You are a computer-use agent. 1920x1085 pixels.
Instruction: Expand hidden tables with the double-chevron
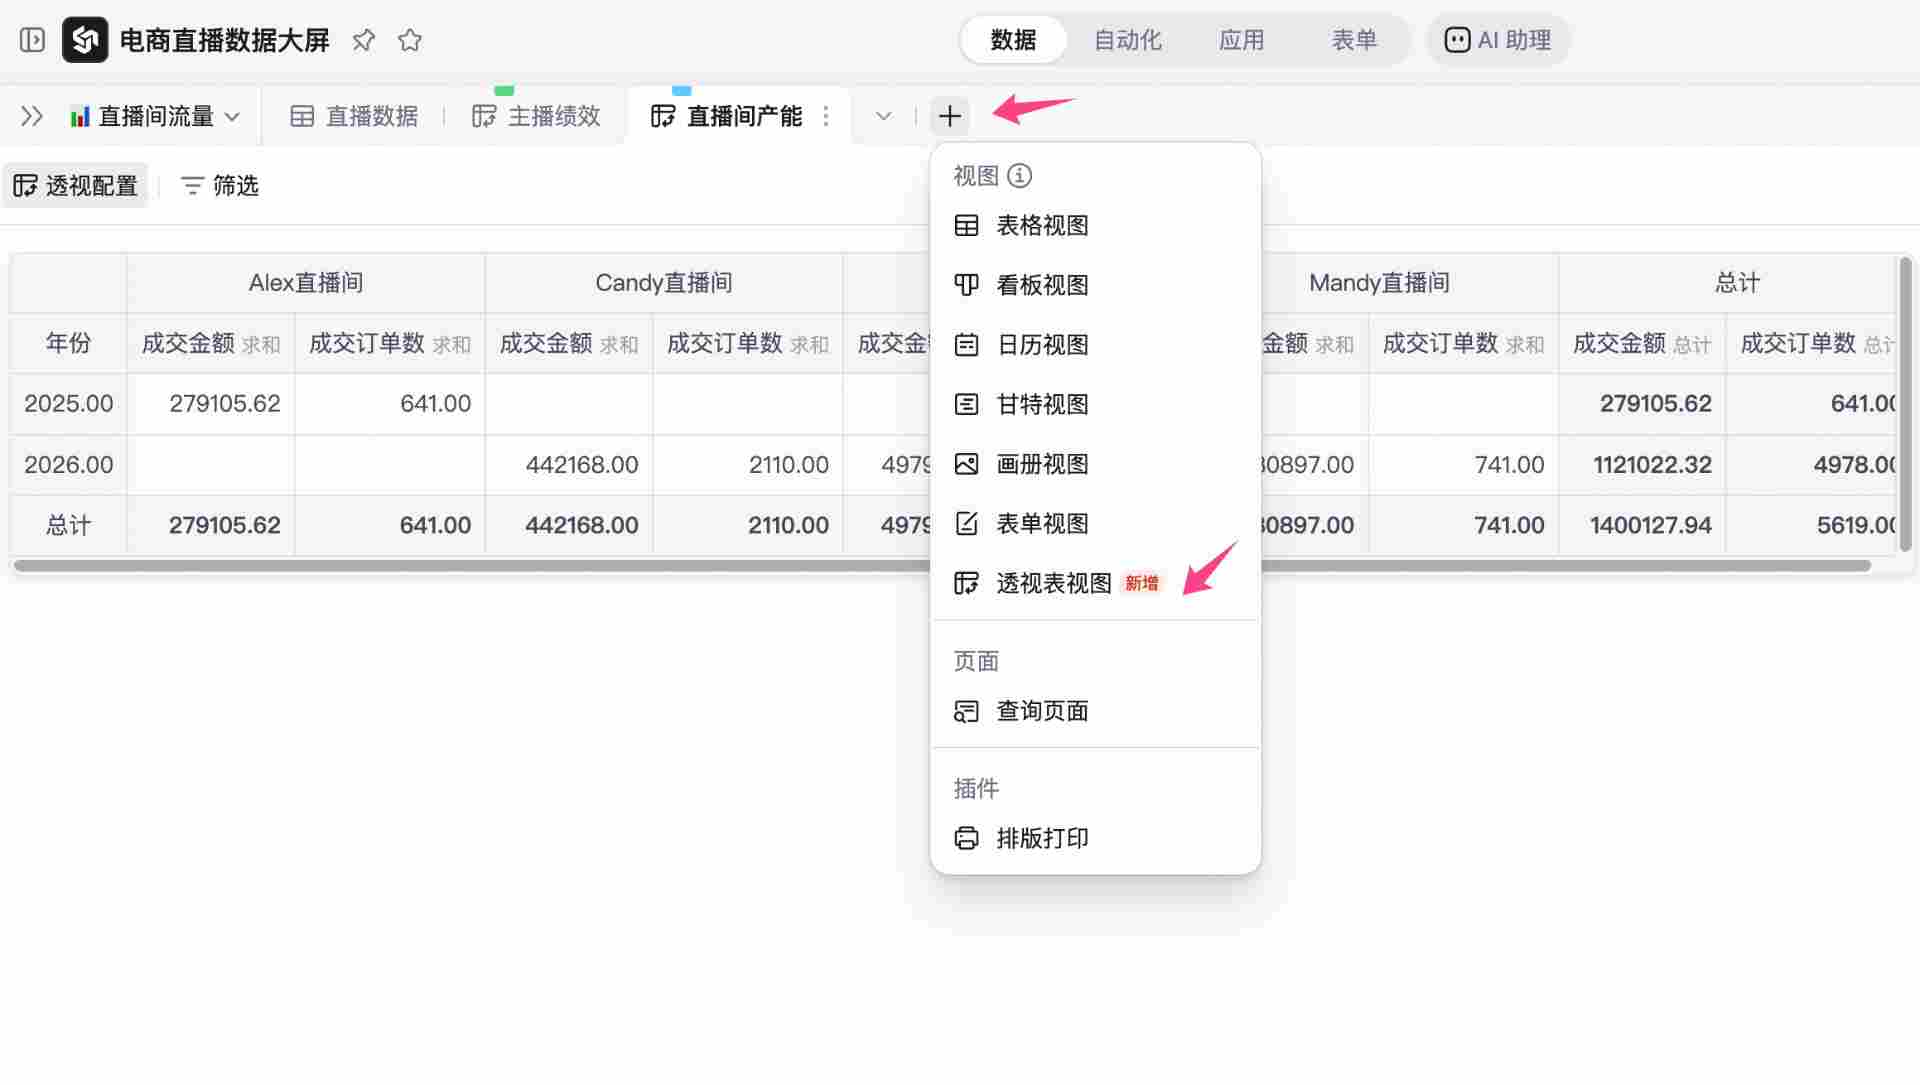tap(31, 116)
